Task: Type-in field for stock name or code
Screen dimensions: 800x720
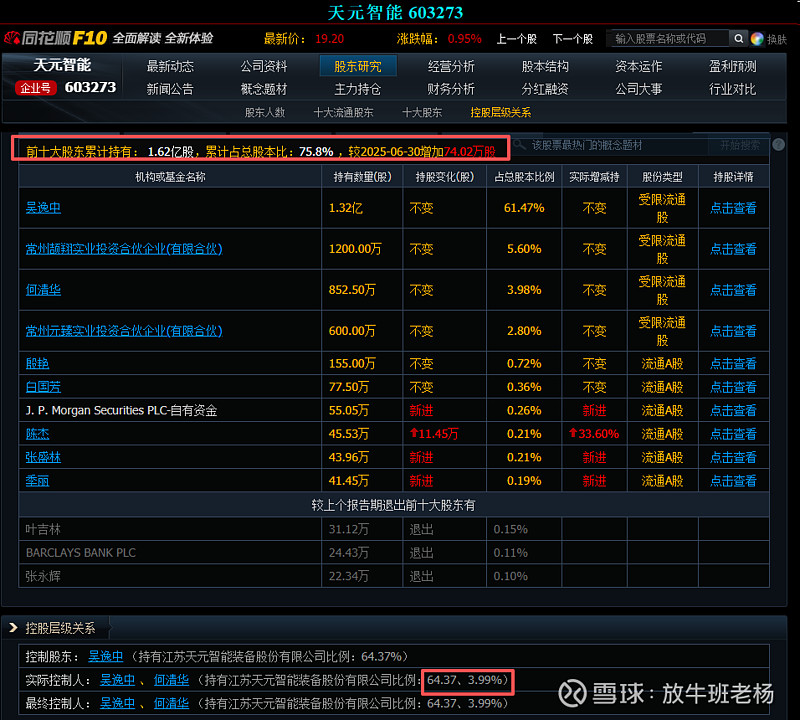Action: [670, 38]
